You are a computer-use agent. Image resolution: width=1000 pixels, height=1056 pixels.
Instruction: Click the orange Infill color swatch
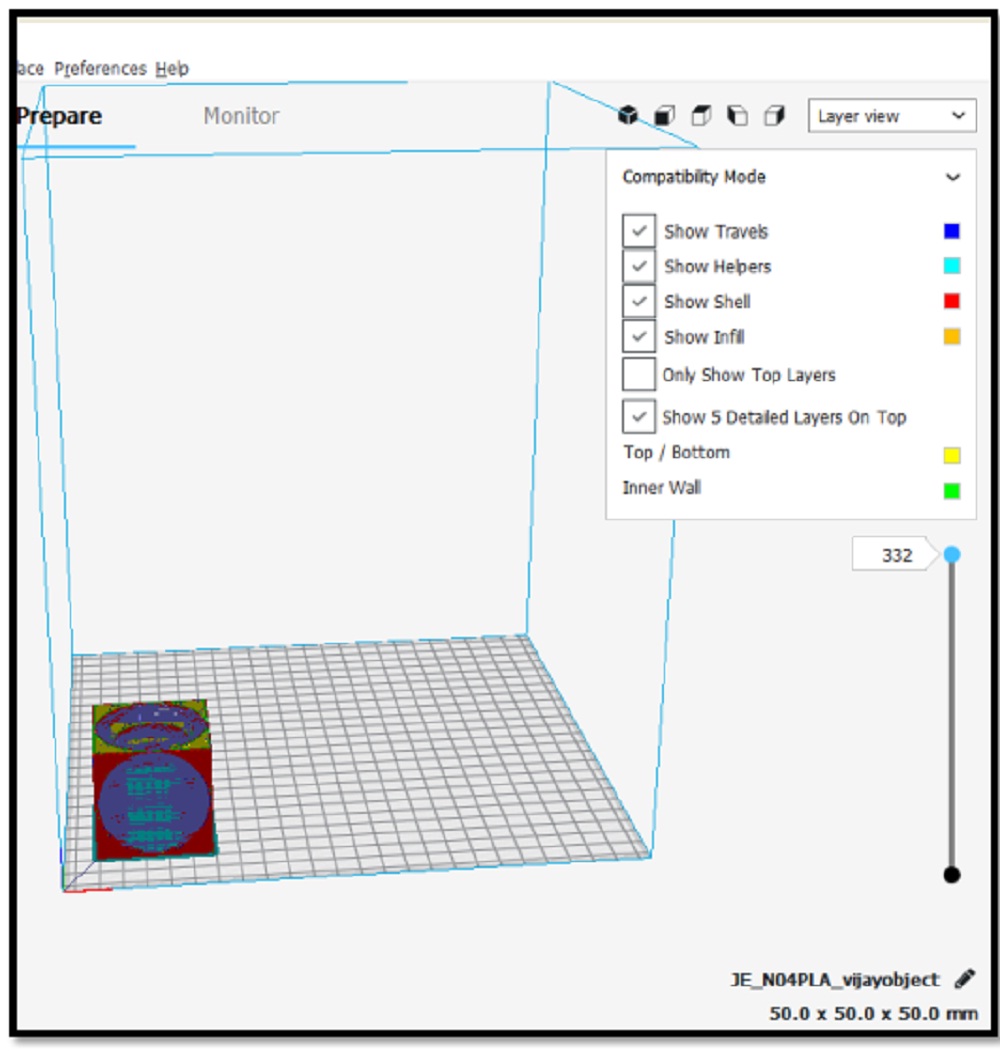(952, 336)
